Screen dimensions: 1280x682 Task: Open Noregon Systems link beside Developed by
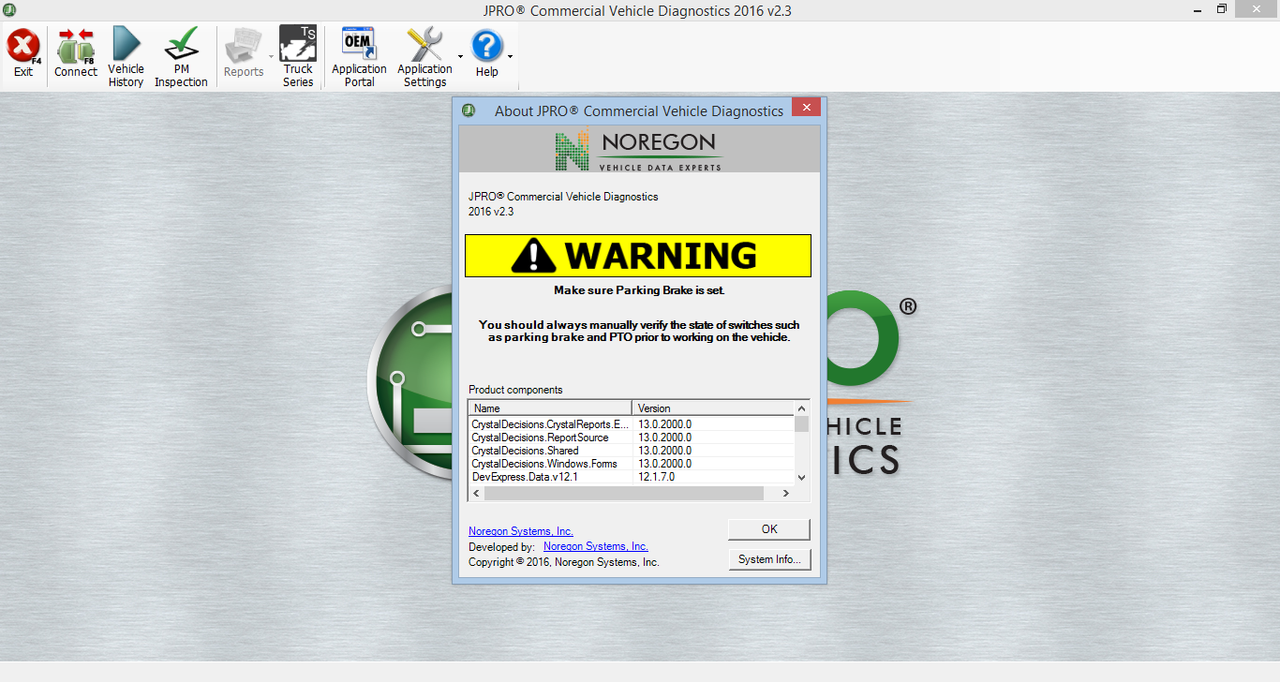(596, 546)
